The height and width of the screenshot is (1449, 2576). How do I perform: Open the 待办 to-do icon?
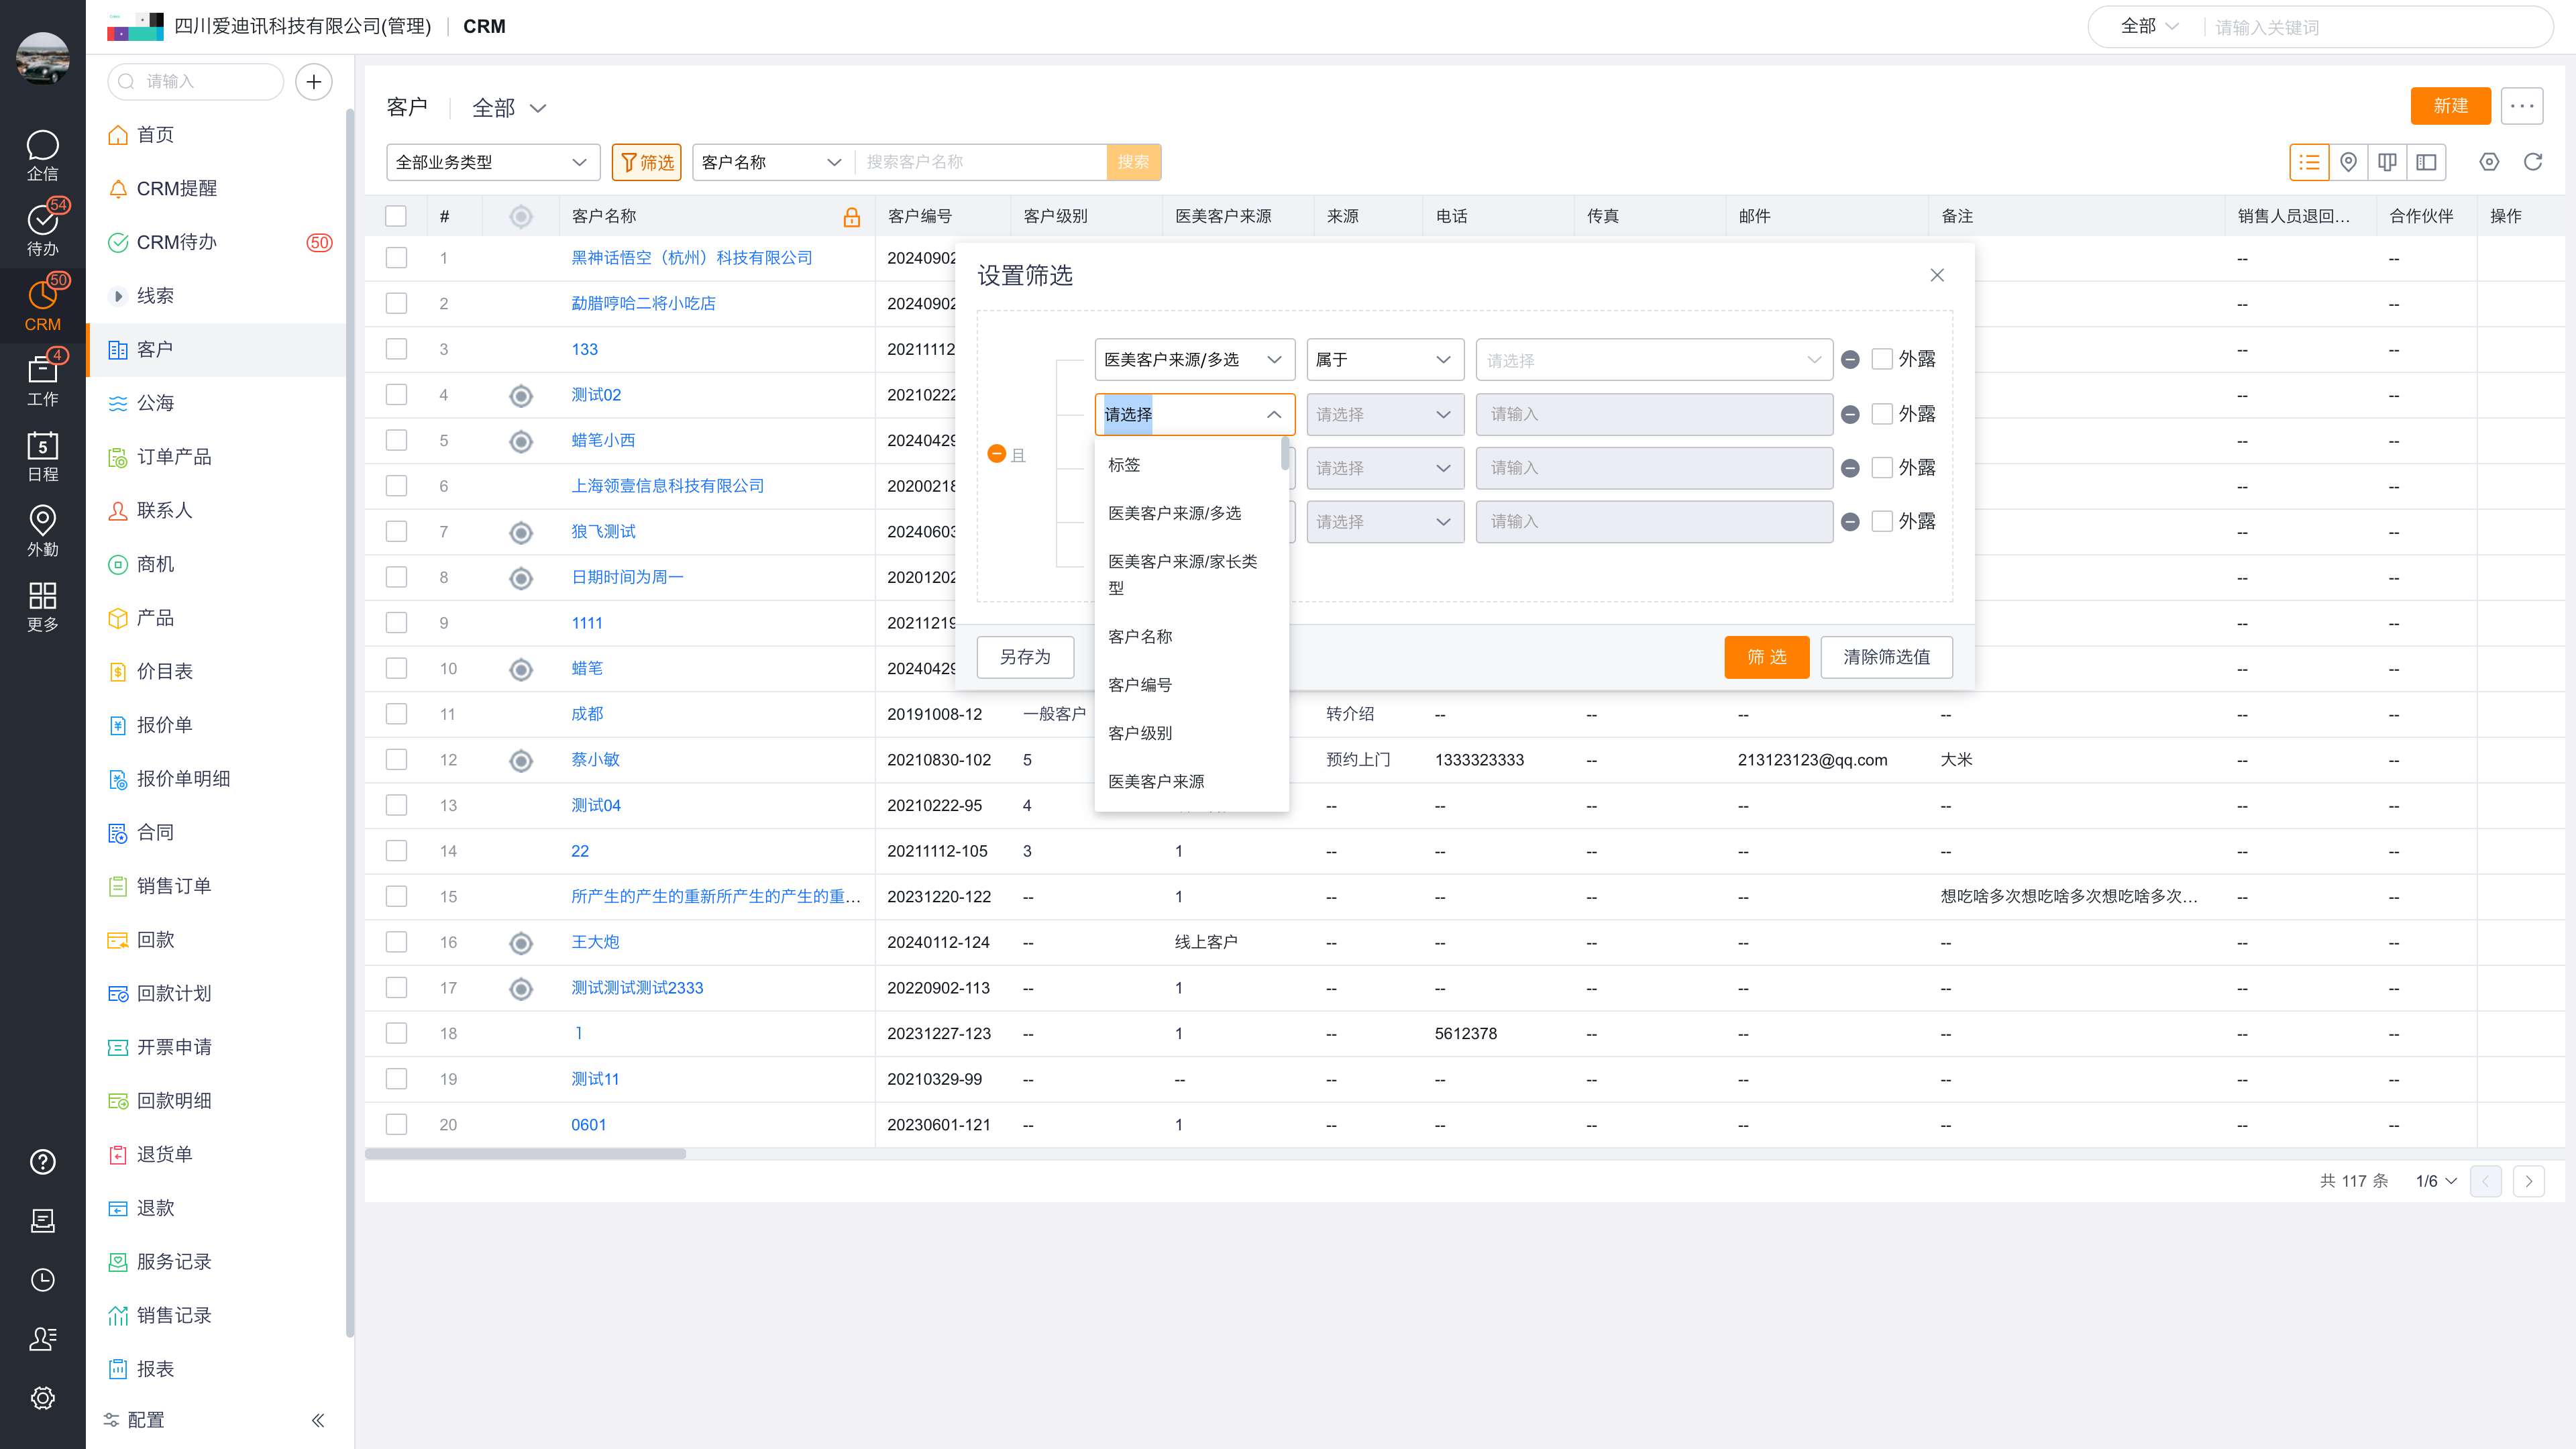coord(42,230)
